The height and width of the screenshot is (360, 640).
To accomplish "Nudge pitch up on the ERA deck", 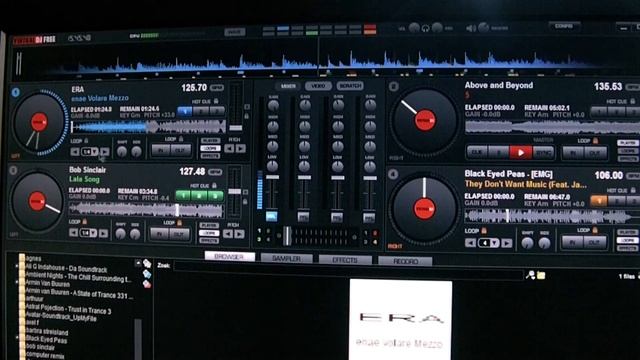I will pos(241,149).
